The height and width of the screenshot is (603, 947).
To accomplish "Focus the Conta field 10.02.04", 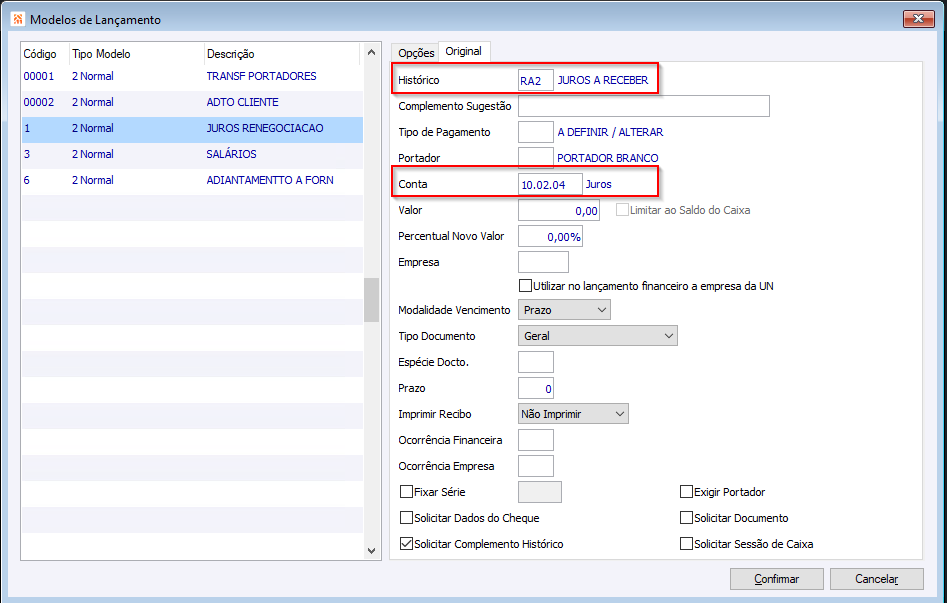I will pos(549,184).
